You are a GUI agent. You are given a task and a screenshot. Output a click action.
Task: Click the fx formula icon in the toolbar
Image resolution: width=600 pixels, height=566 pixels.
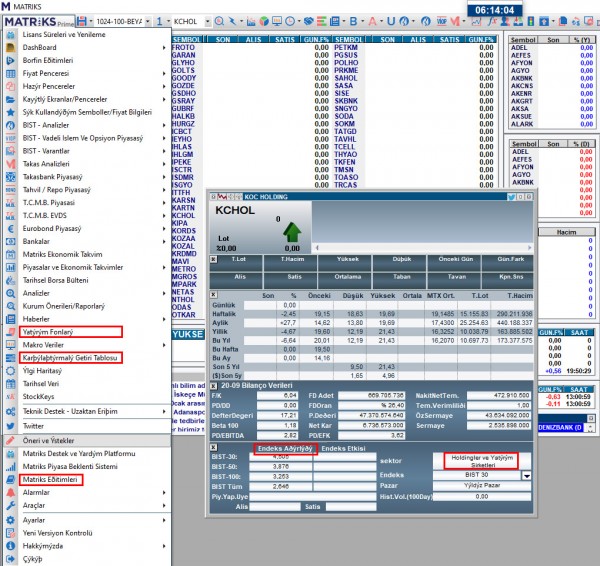tap(491, 21)
